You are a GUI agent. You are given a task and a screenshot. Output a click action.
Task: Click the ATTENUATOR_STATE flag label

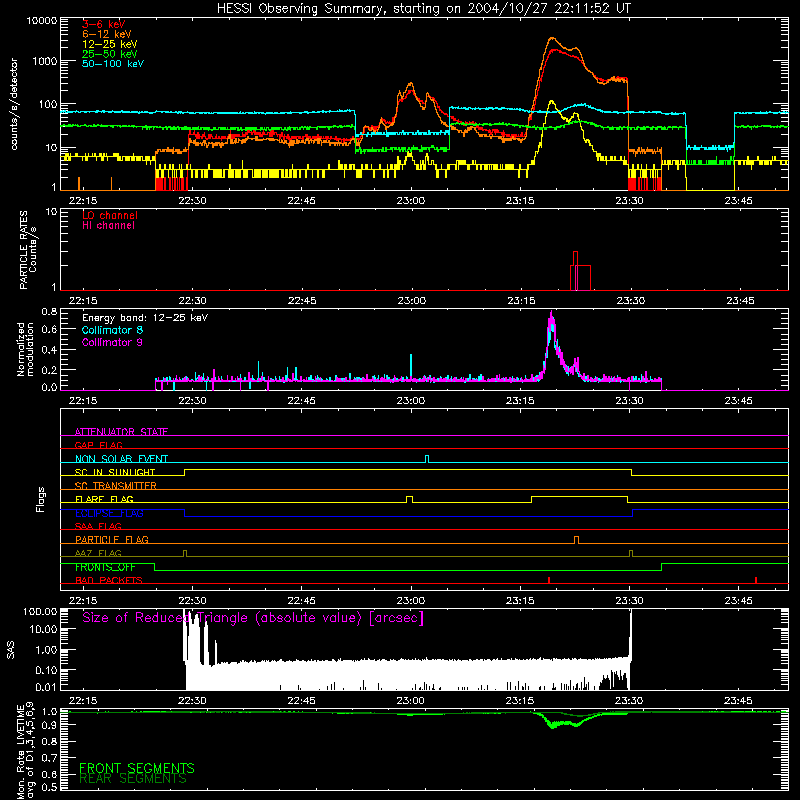point(121,432)
